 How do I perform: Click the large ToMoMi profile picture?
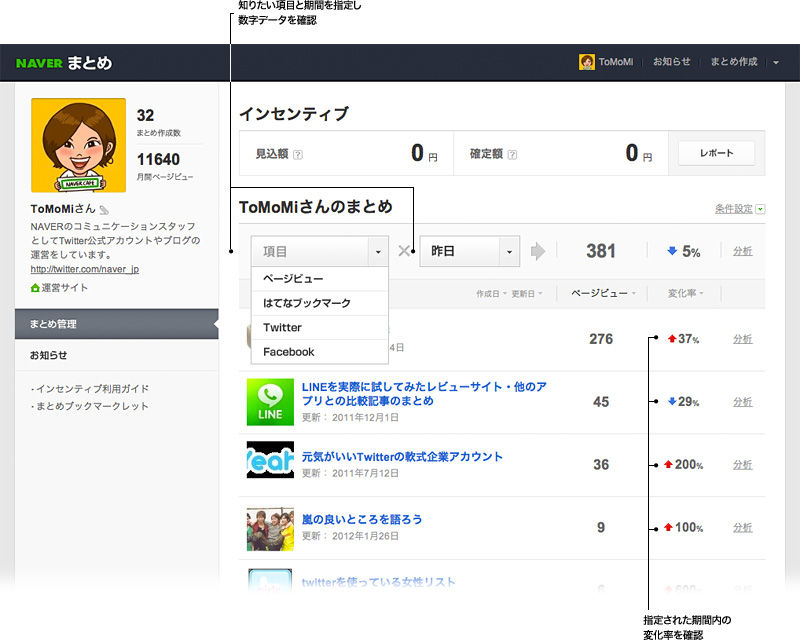[79, 145]
